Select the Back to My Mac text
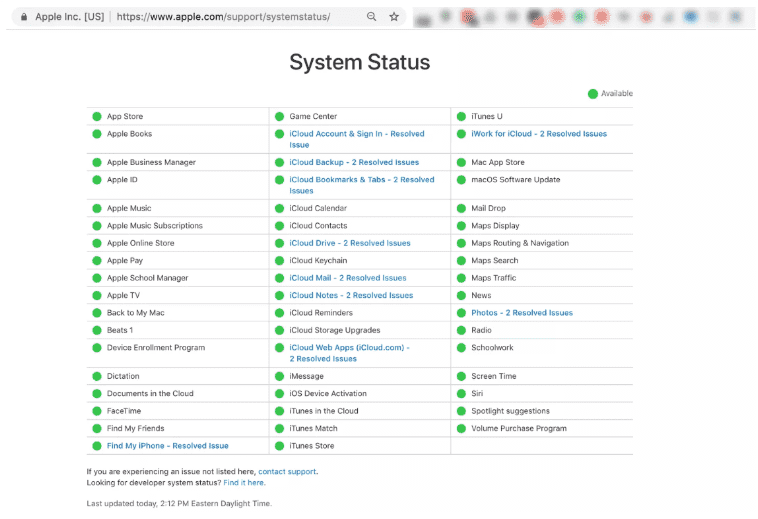 (x=136, y=313)
